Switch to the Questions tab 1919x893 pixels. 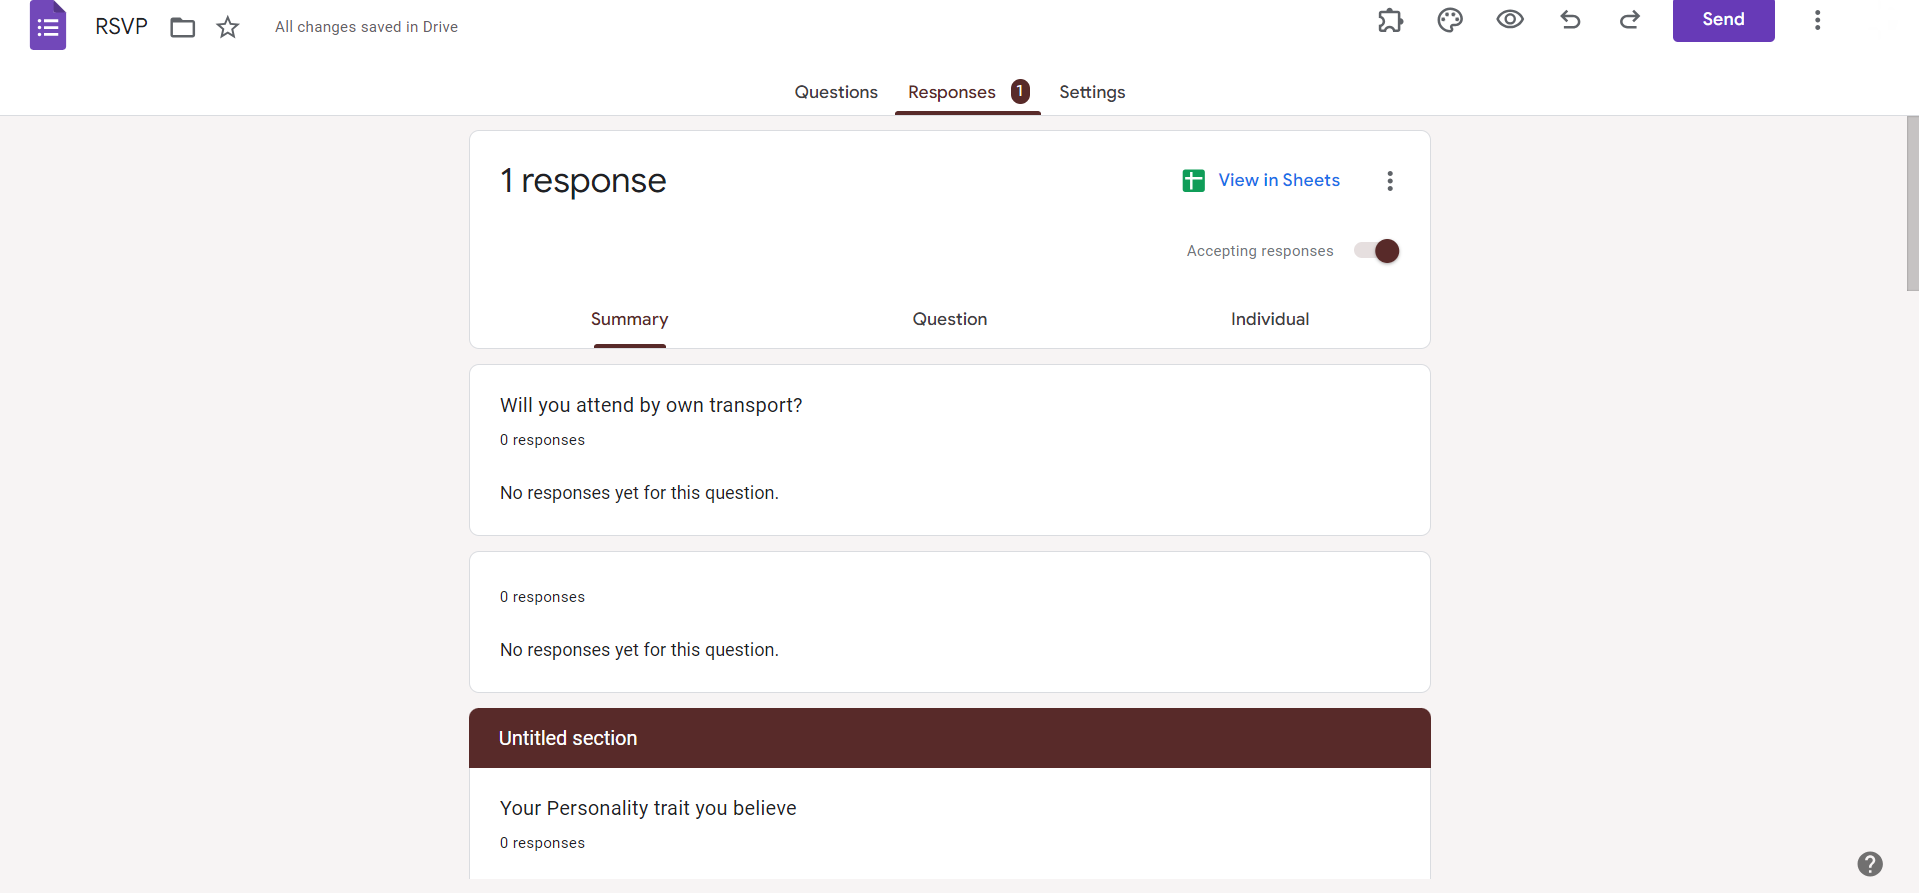point(836,92)
